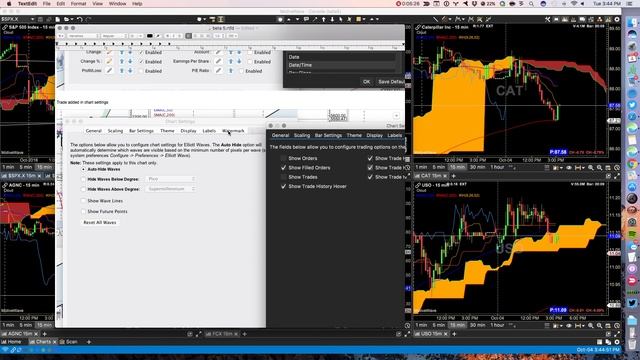This screenshot has width=640, height=360.
Task: Open the Format menu in the menu bar
Action: pos(78,4)
